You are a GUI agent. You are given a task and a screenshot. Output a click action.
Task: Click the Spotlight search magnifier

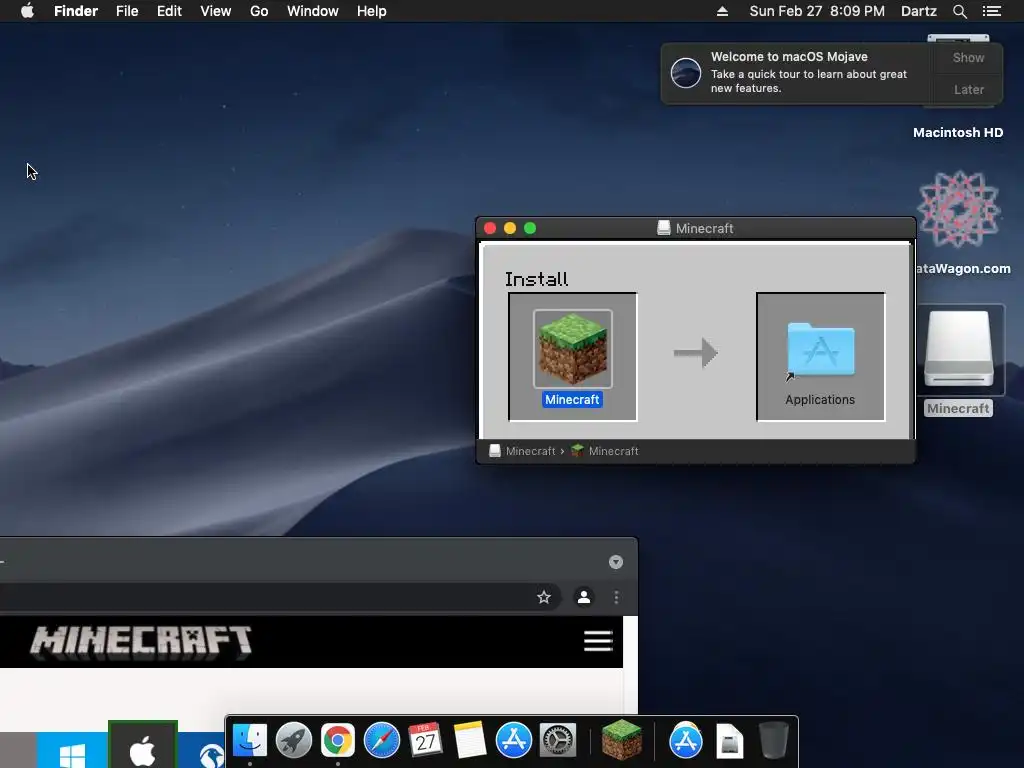point(959,11)
